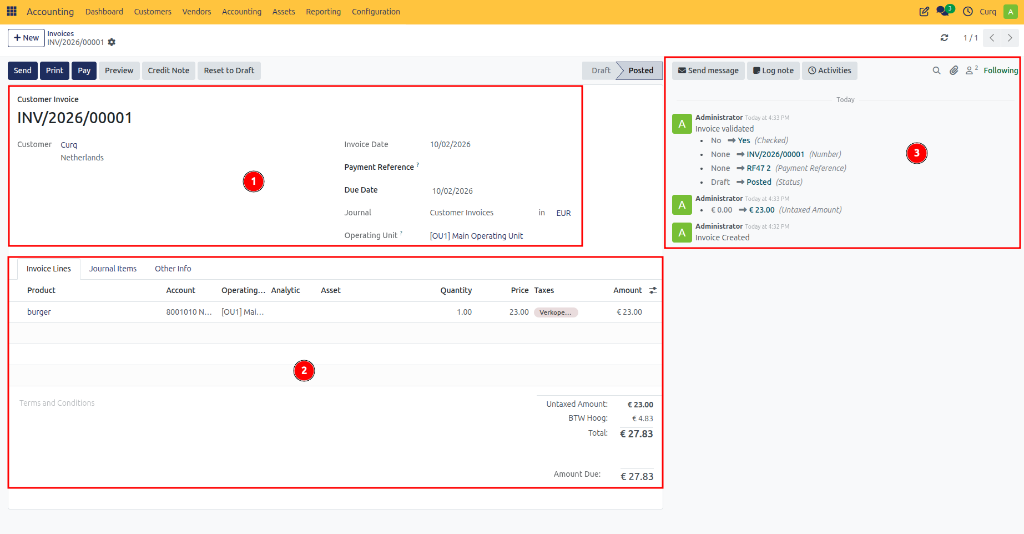
Task: Click the 8001010 account cell
Action: pyautogui.click(x=189, y=312)
